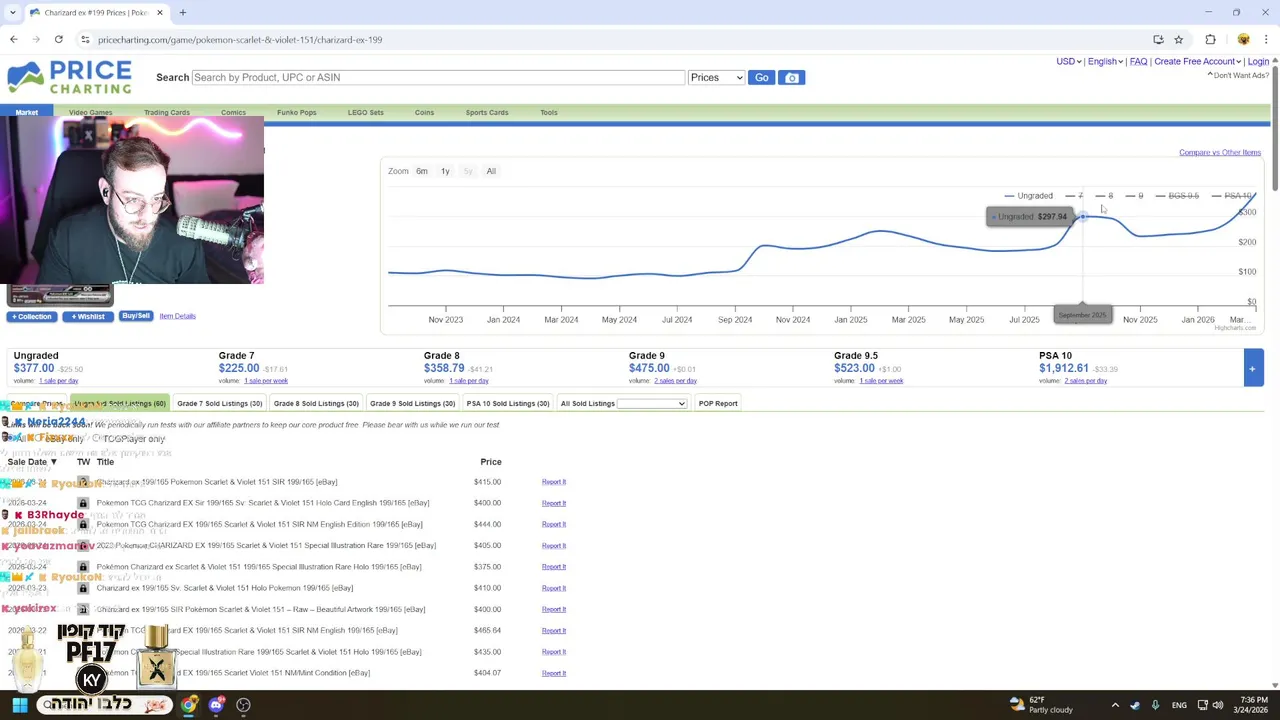
Task: Open the Prices search category dropdown
Action: 716,77
